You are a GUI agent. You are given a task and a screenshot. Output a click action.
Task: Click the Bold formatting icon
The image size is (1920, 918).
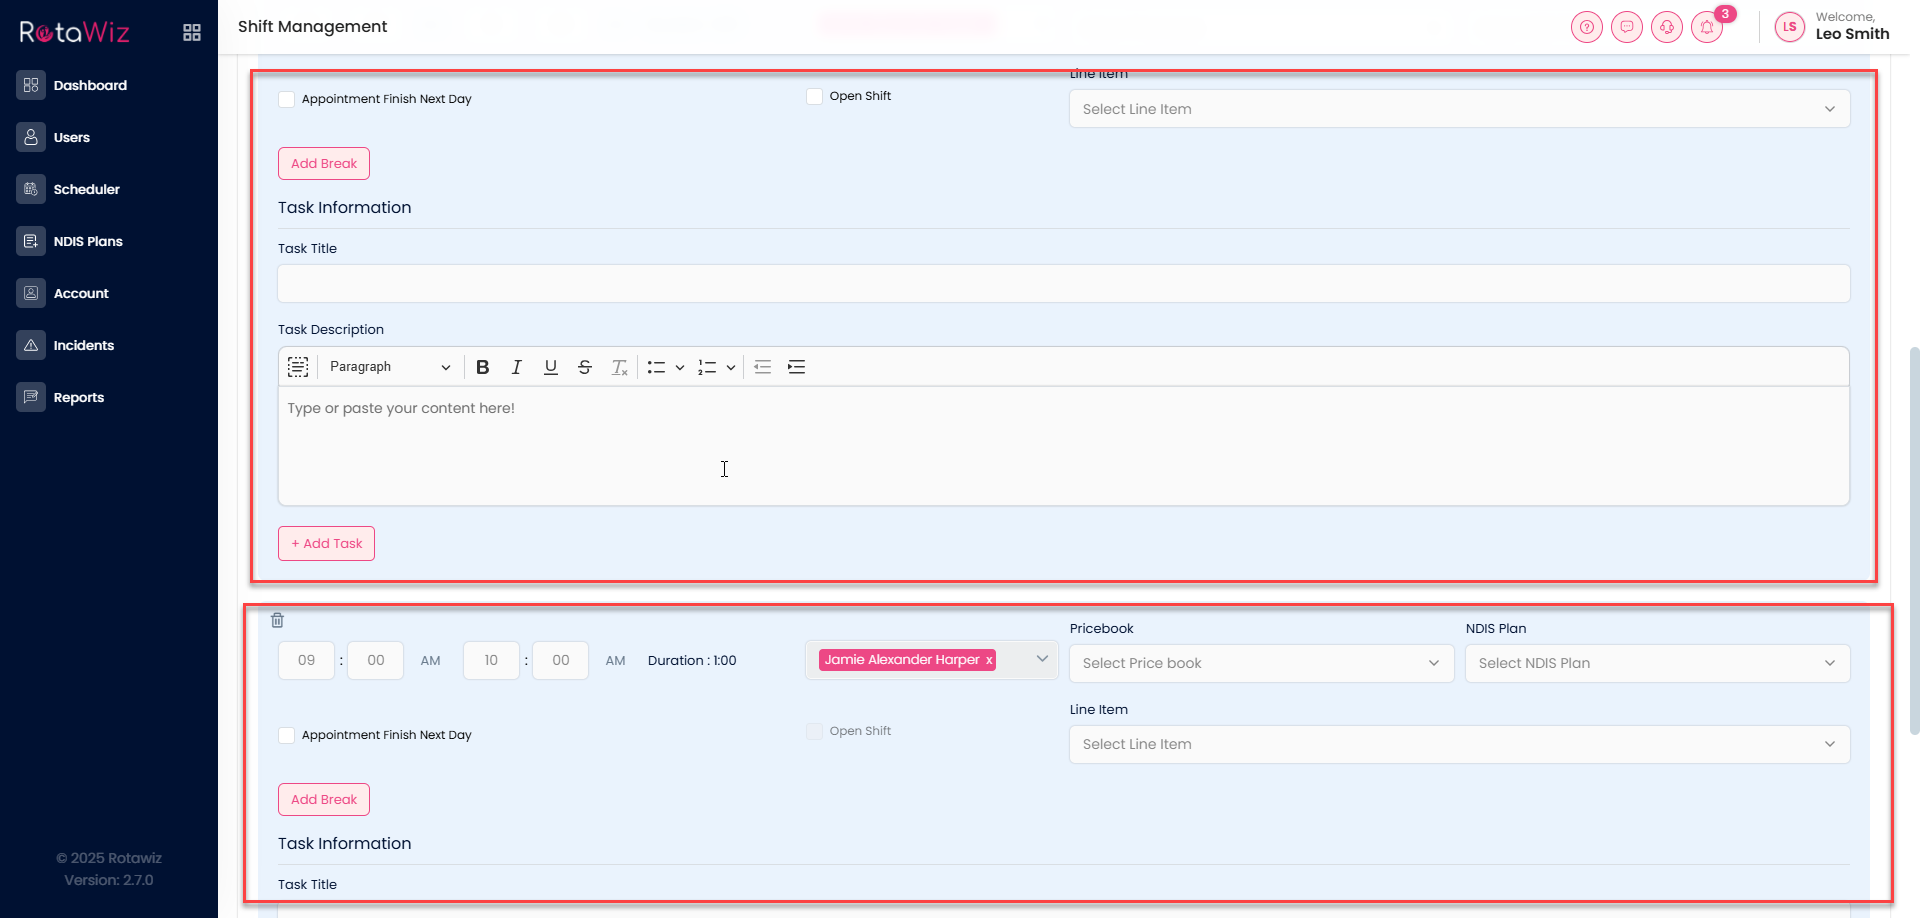[482, 367]
